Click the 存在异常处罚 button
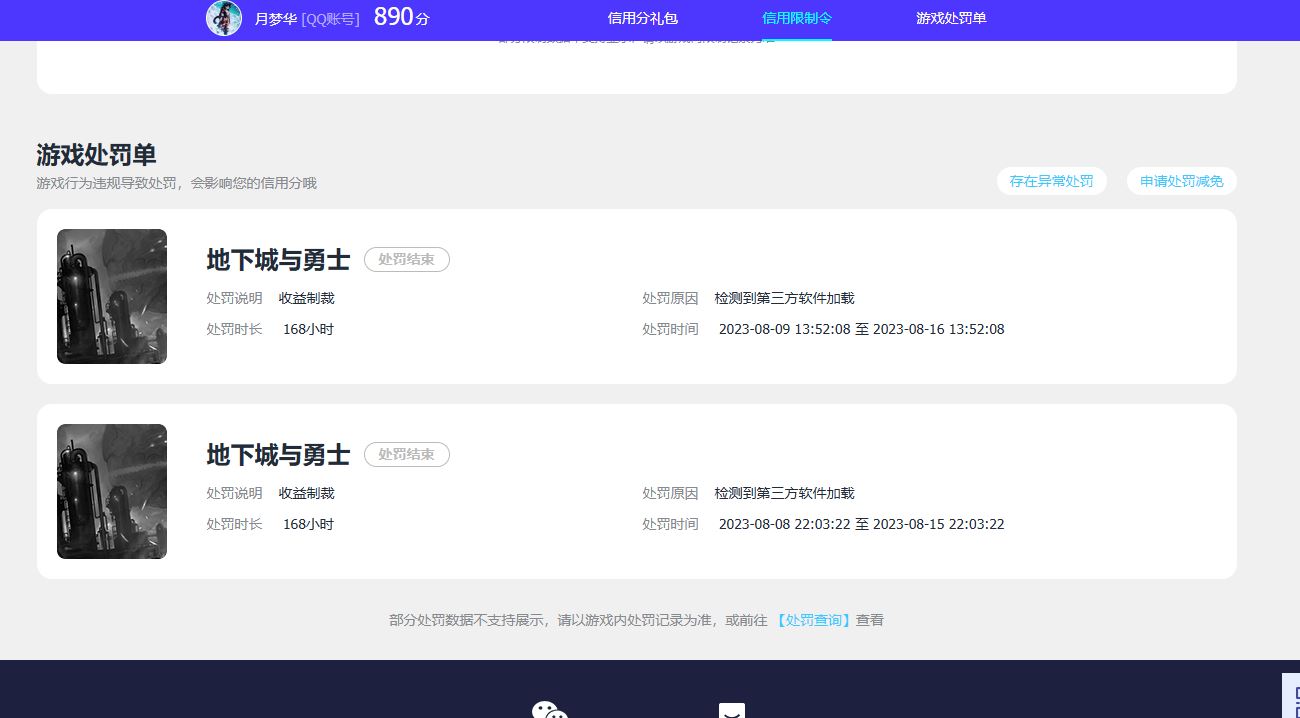Image resolution: width=1300 pixels, height=718 pixels. [x=1051, y=181]
